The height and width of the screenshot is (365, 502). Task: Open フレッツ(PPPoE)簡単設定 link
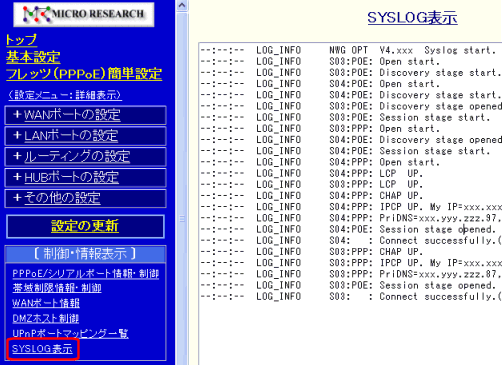point(84,74)
